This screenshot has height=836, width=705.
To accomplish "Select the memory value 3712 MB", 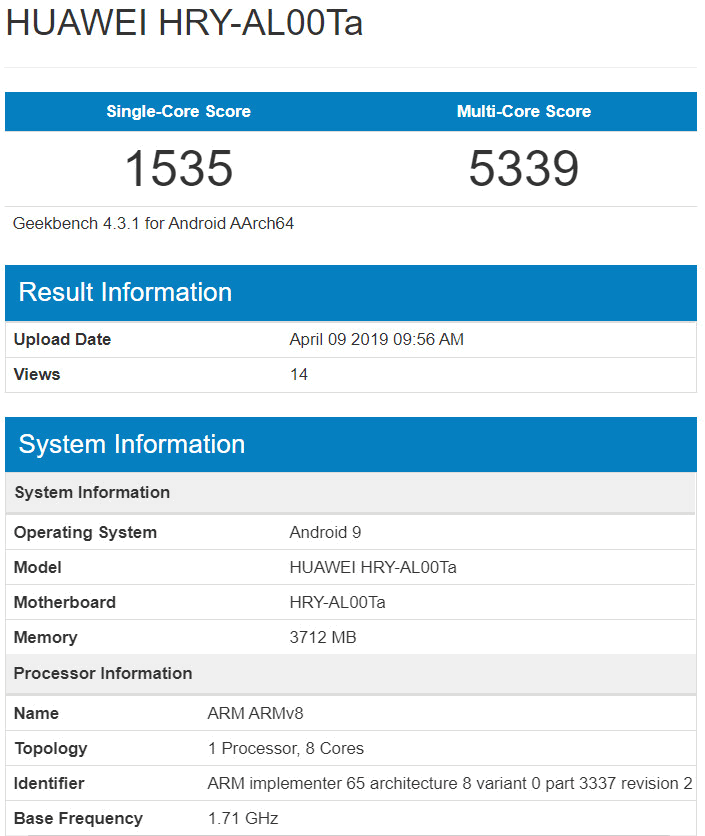I will (323, 638).
